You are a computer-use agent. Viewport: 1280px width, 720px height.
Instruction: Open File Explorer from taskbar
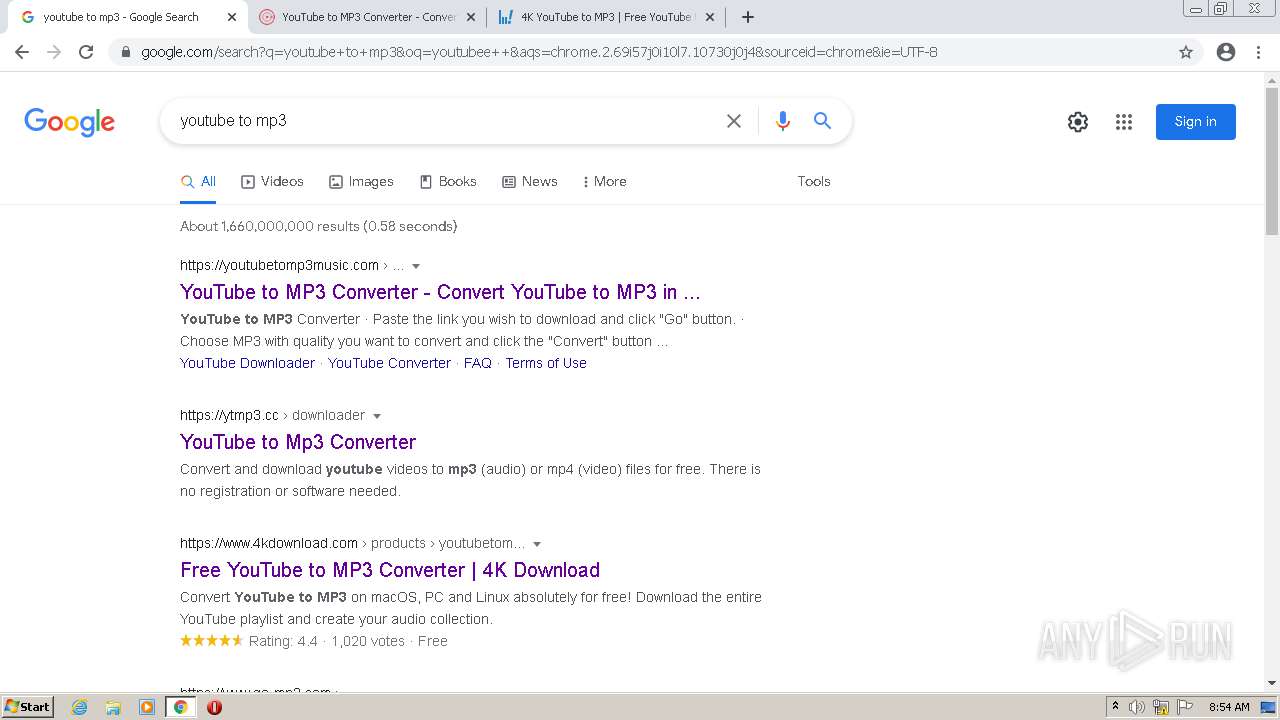point(113,707)
